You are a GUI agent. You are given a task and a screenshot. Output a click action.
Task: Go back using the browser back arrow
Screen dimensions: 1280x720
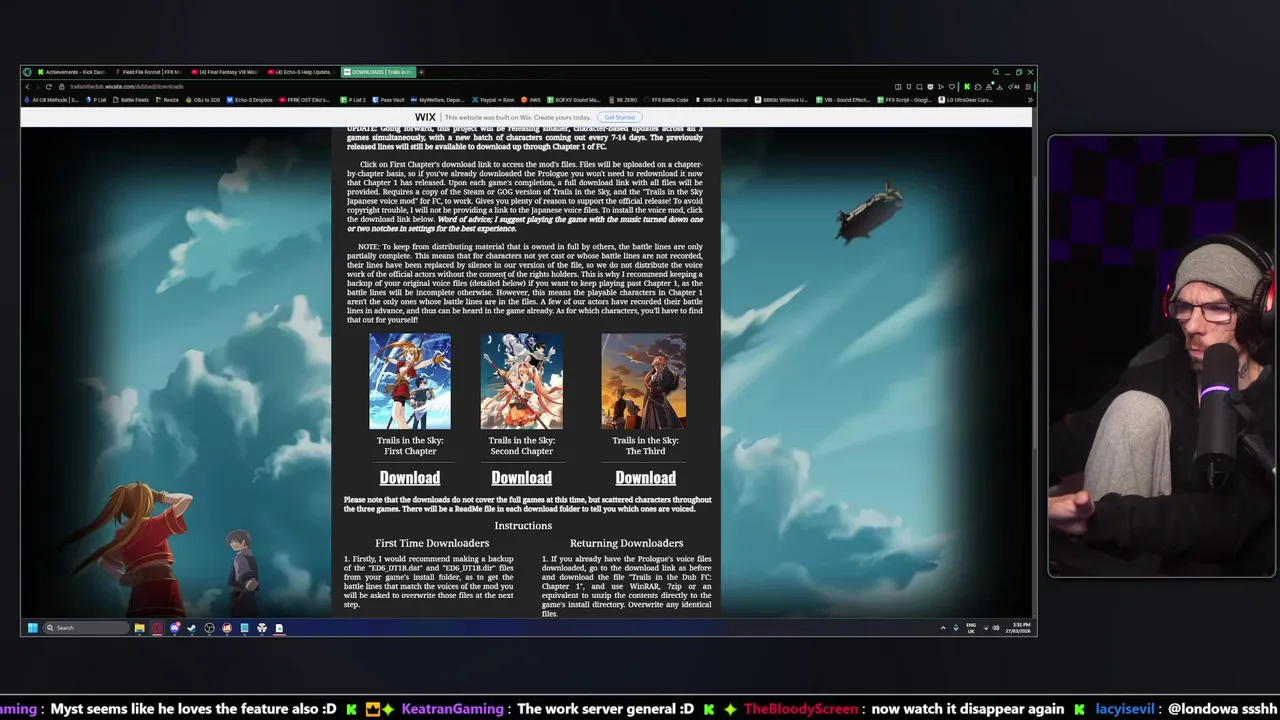point(27,86)
